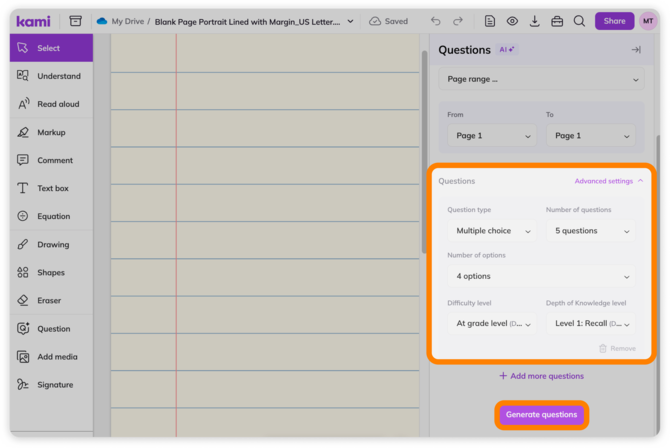Click the My Drive breadcrumb
Screen dimensions: 670x448
127,21
